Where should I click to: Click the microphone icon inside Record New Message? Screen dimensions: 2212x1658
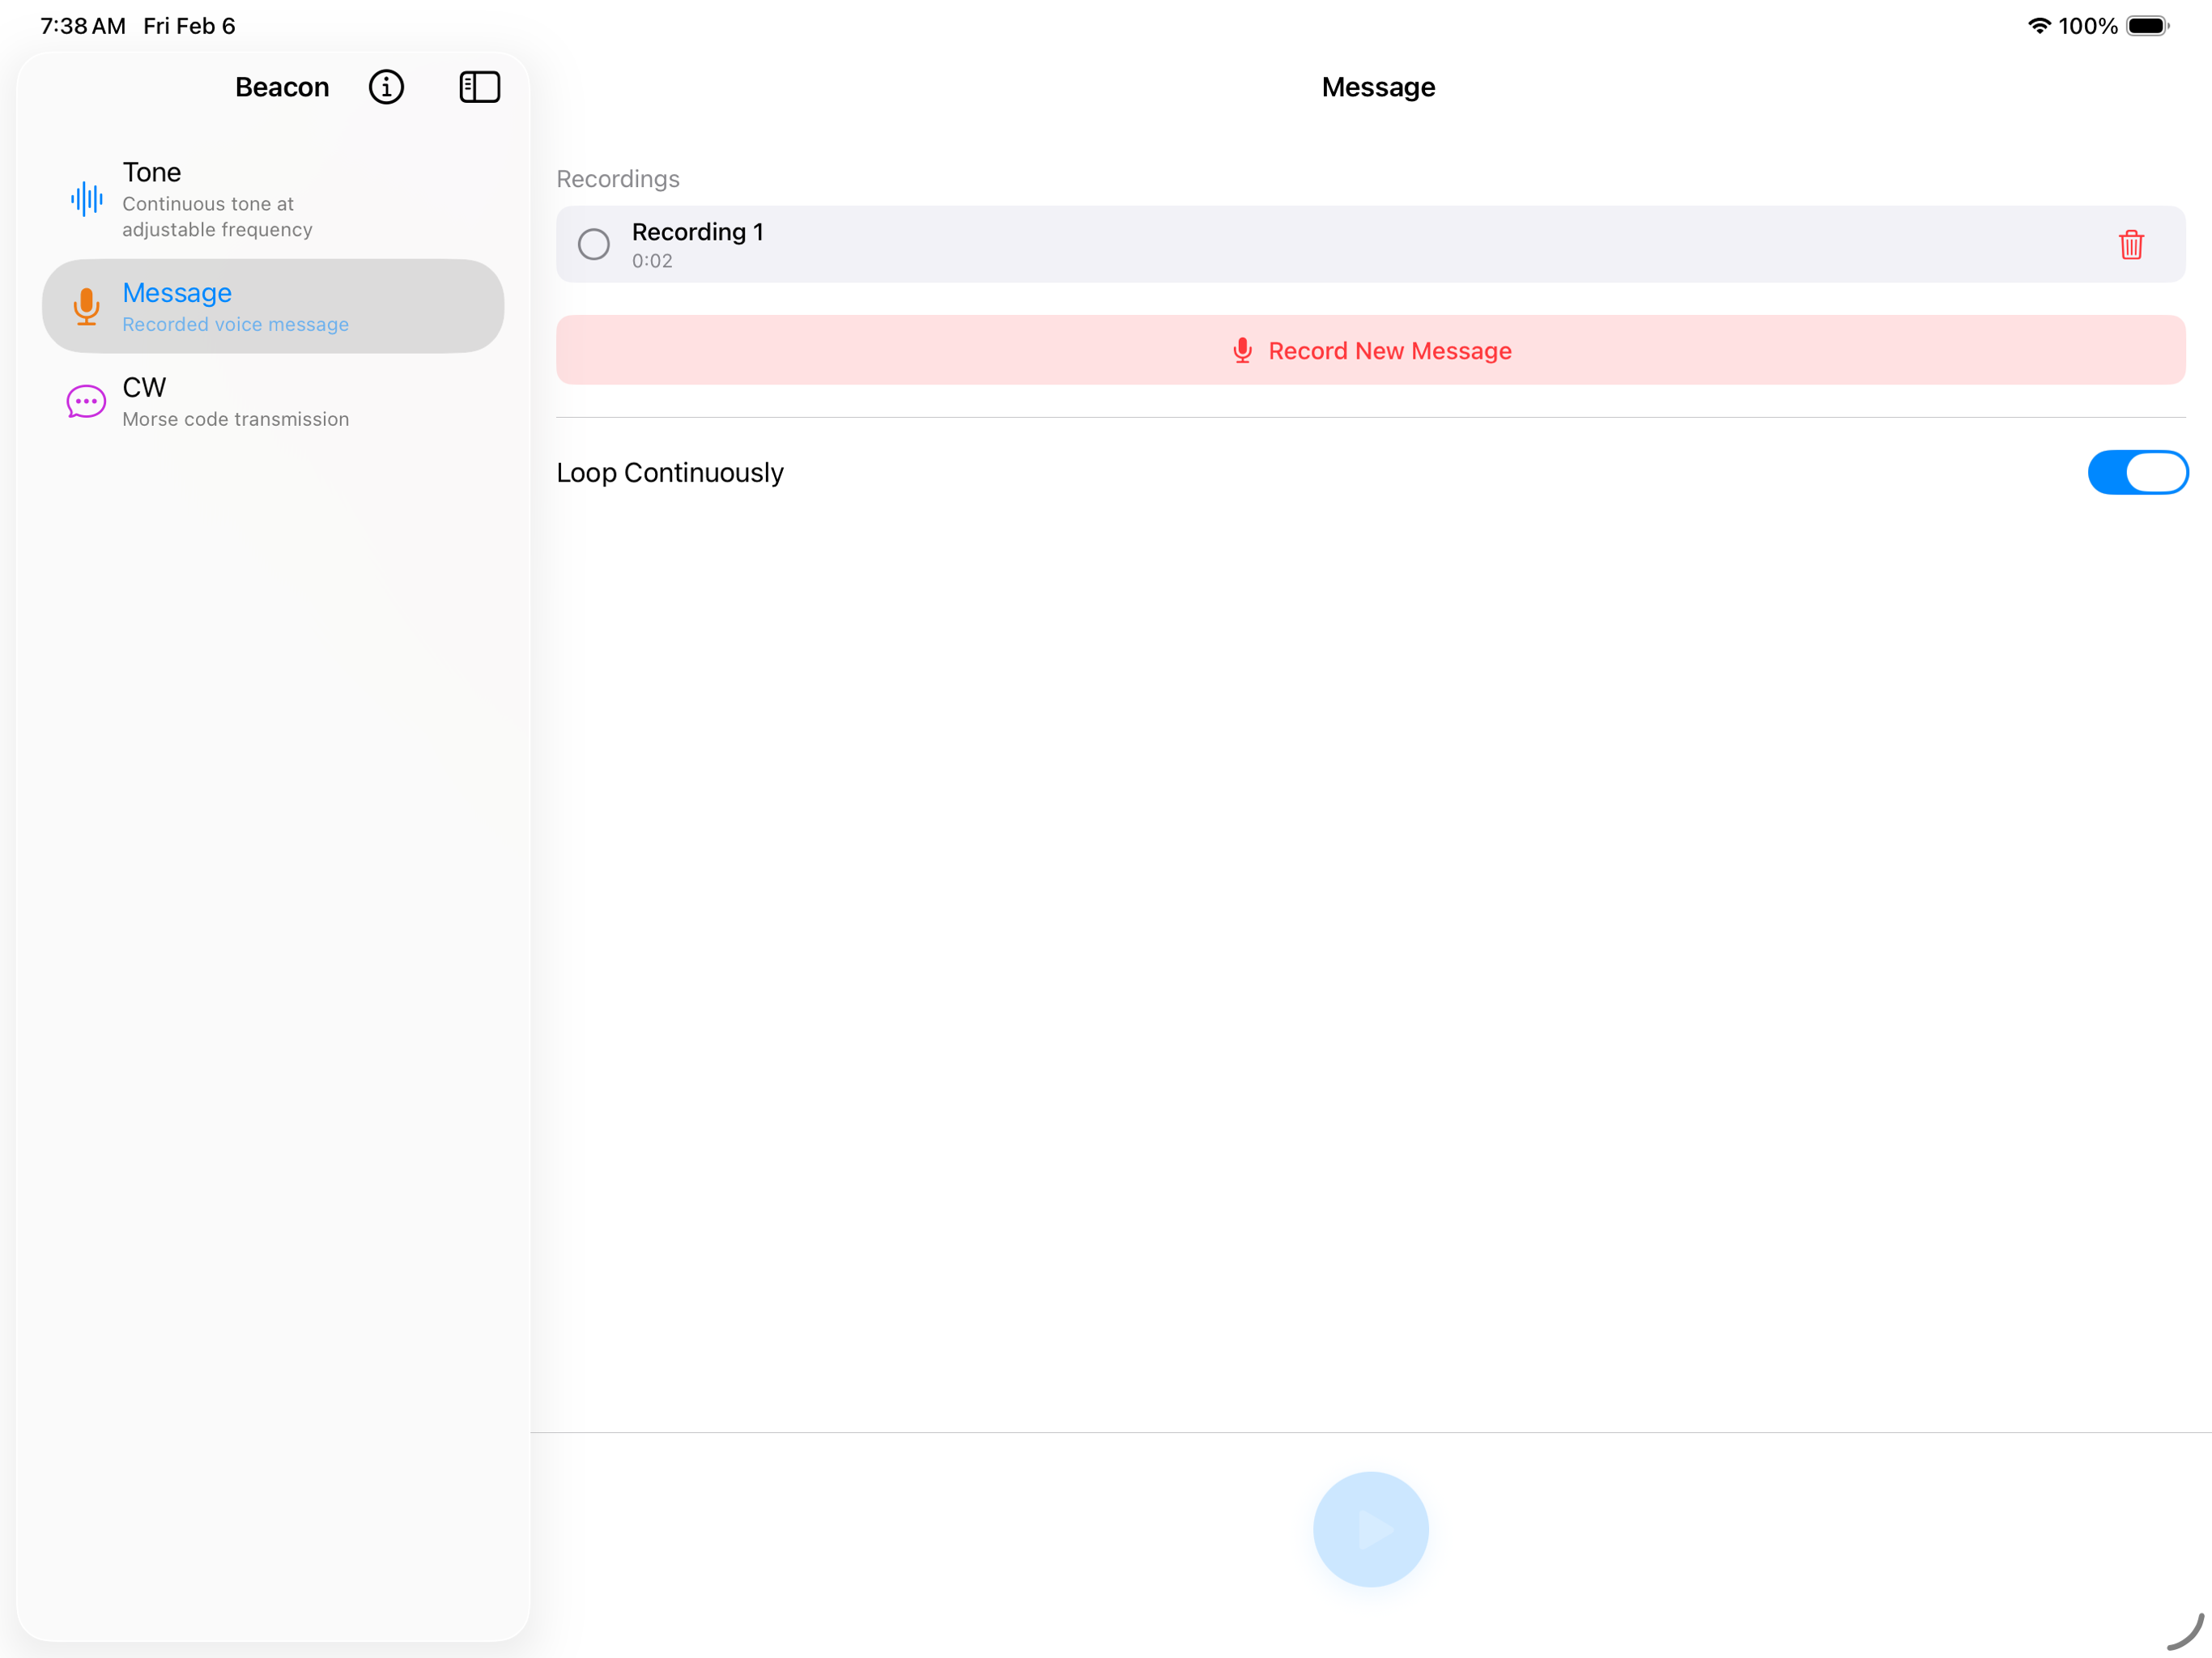pyautogui.click(x=1242, y=350)
